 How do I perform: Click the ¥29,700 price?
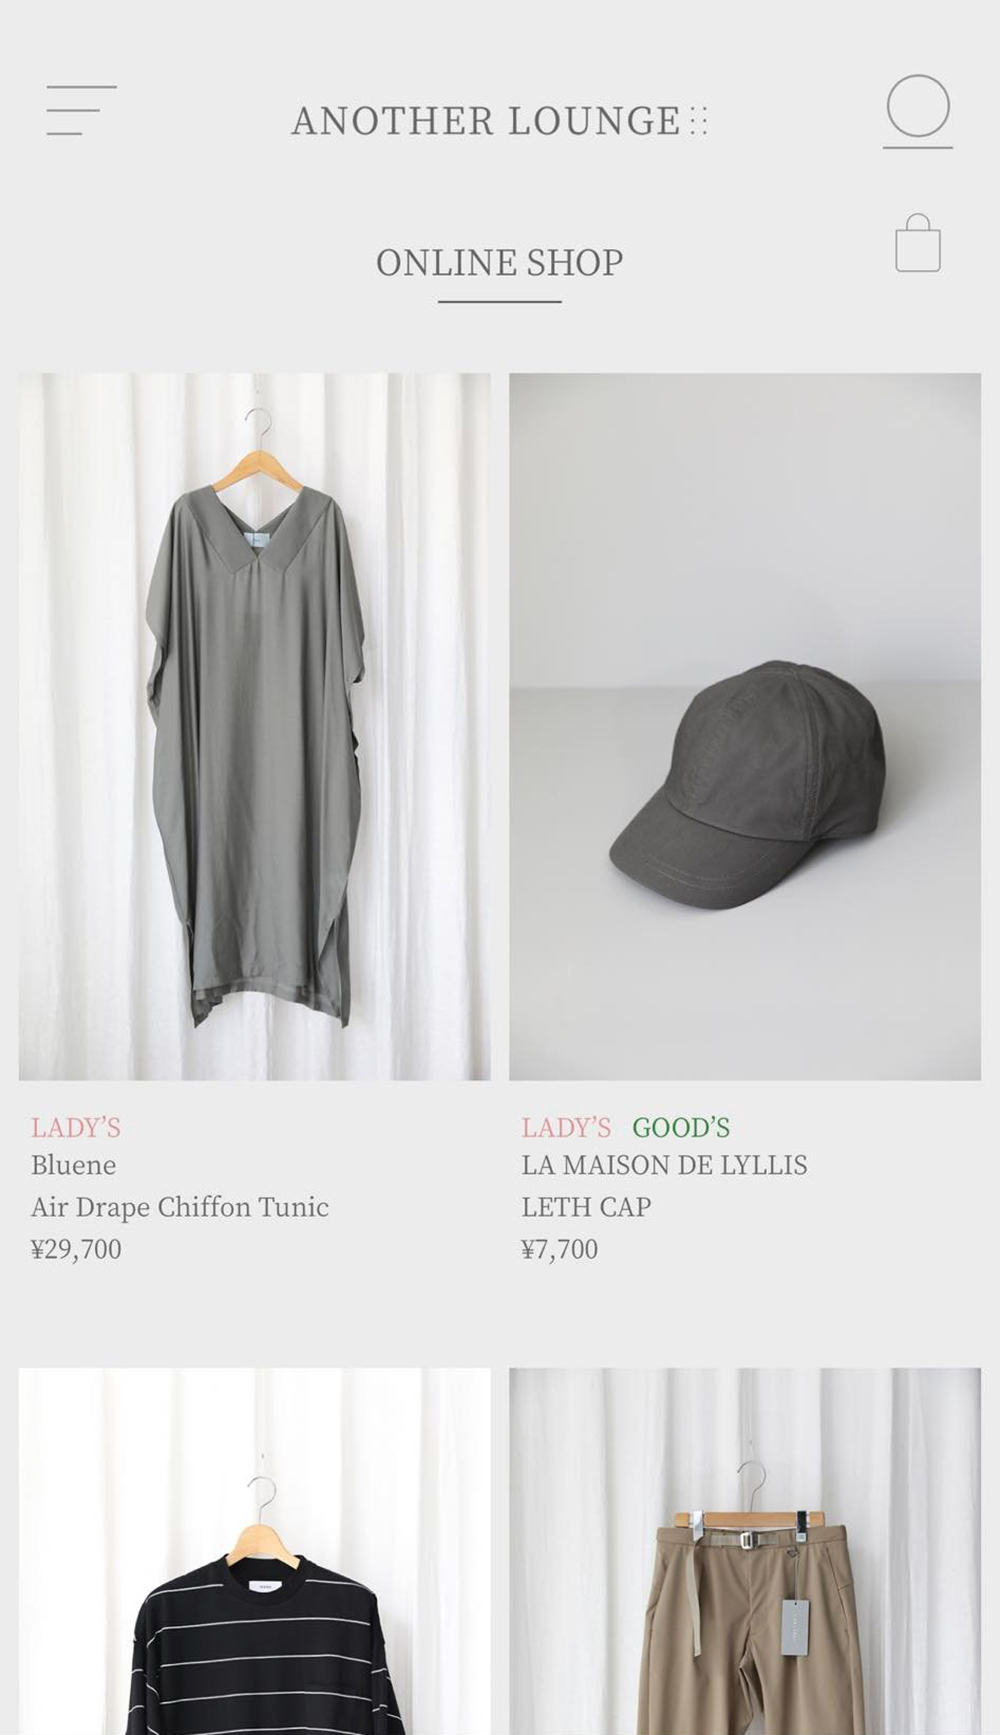[76, 1249]
